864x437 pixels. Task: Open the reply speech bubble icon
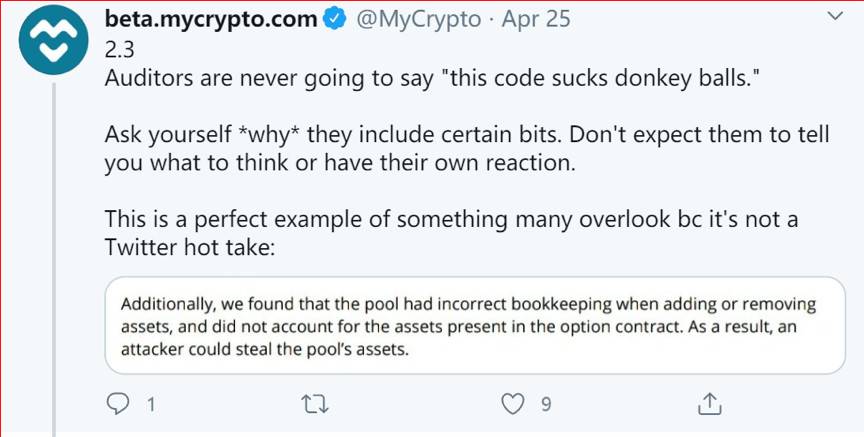click(x=117, y=405)
